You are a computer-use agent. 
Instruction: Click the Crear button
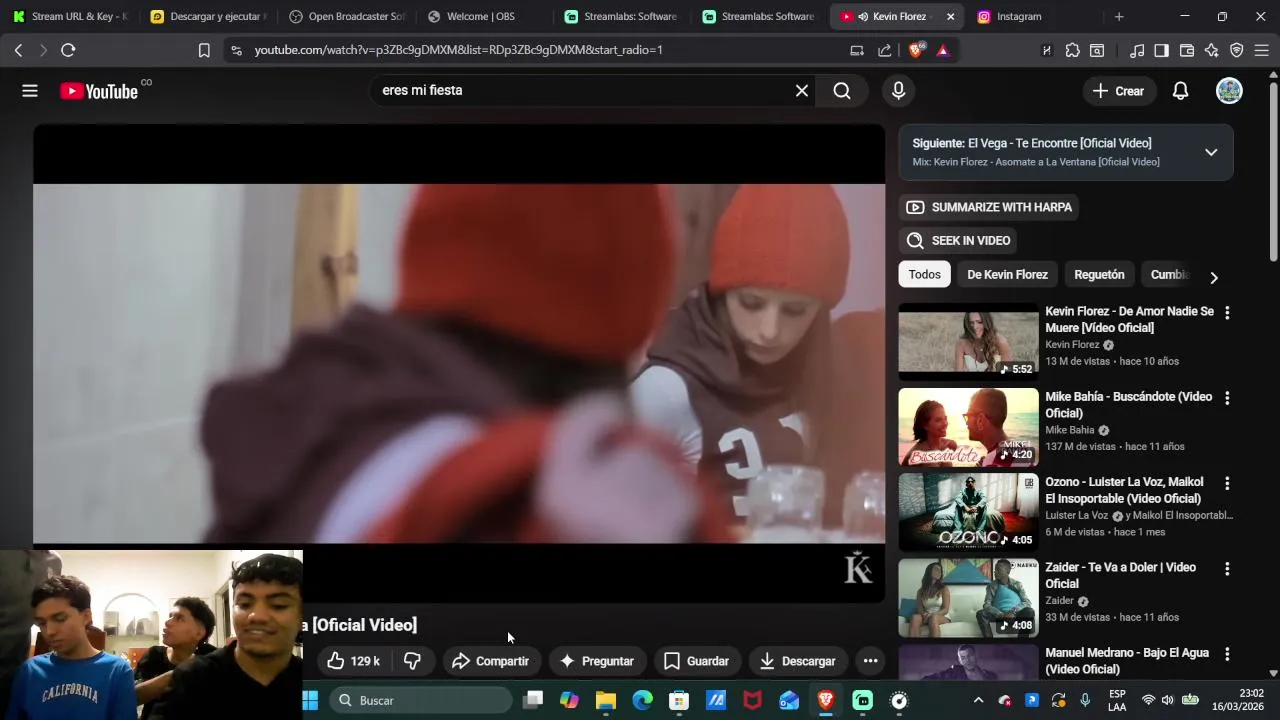pos(1118,91)
